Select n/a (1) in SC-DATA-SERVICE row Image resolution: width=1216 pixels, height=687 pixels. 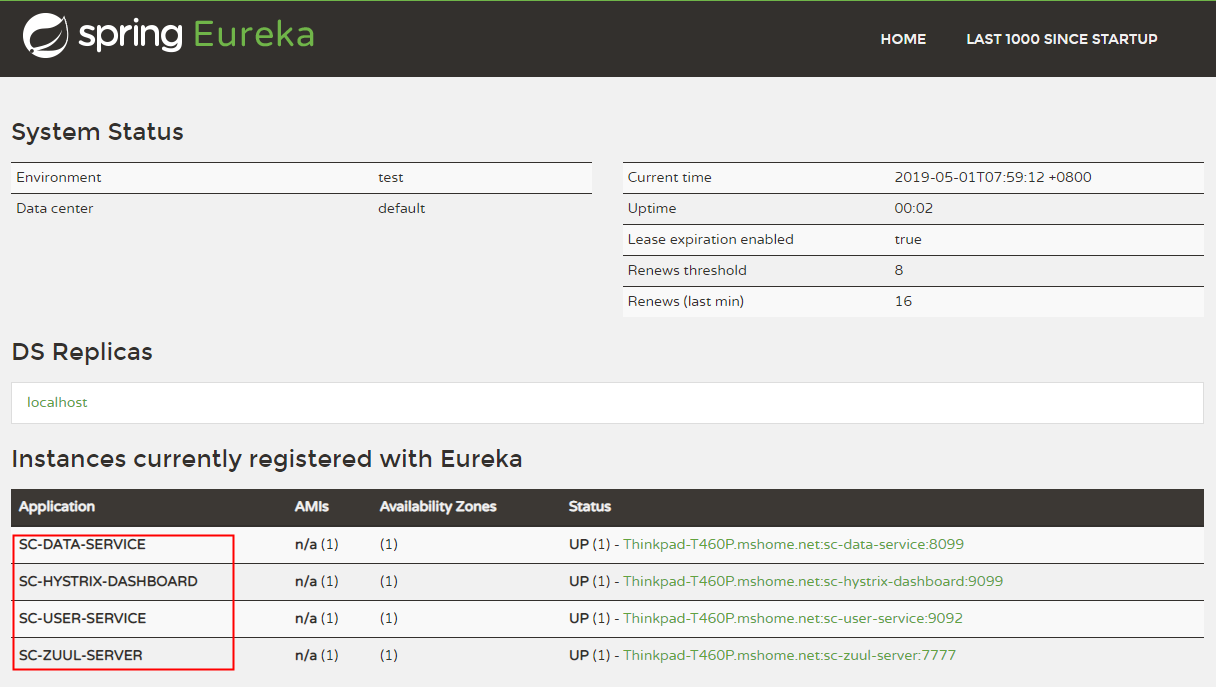[x=317, y=545]
